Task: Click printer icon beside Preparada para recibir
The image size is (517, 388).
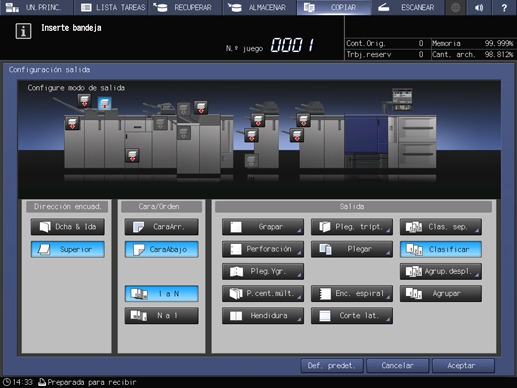Action: [42, 382]
